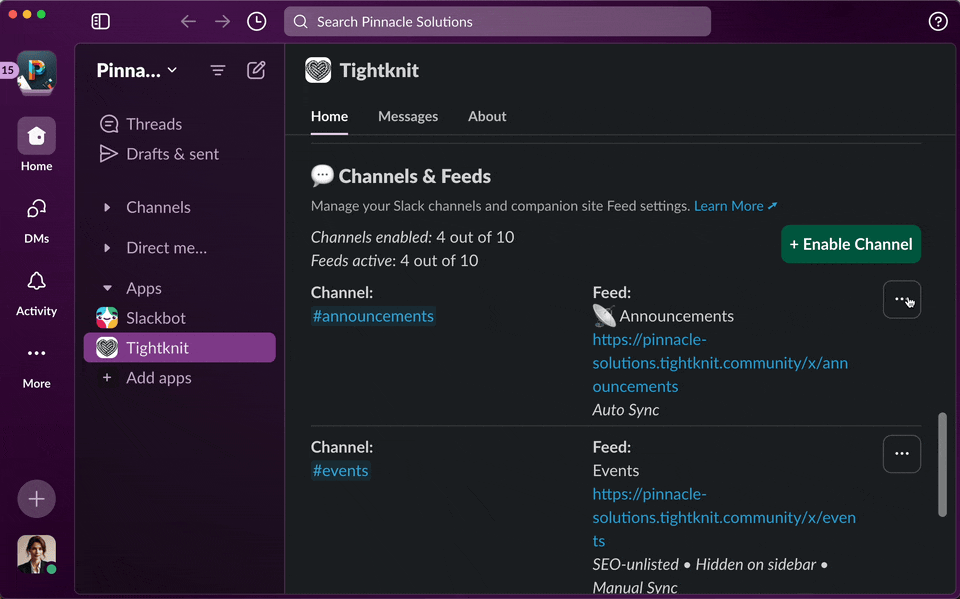The width and height of the screenshot is (960, 599).
Task: Open Home in the left rail
Action: coord(37,145)
